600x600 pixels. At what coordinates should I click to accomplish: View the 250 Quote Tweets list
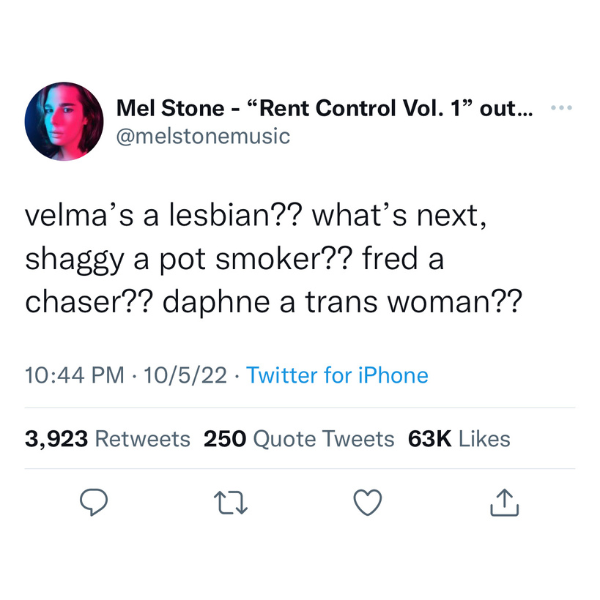coord(298,439)
